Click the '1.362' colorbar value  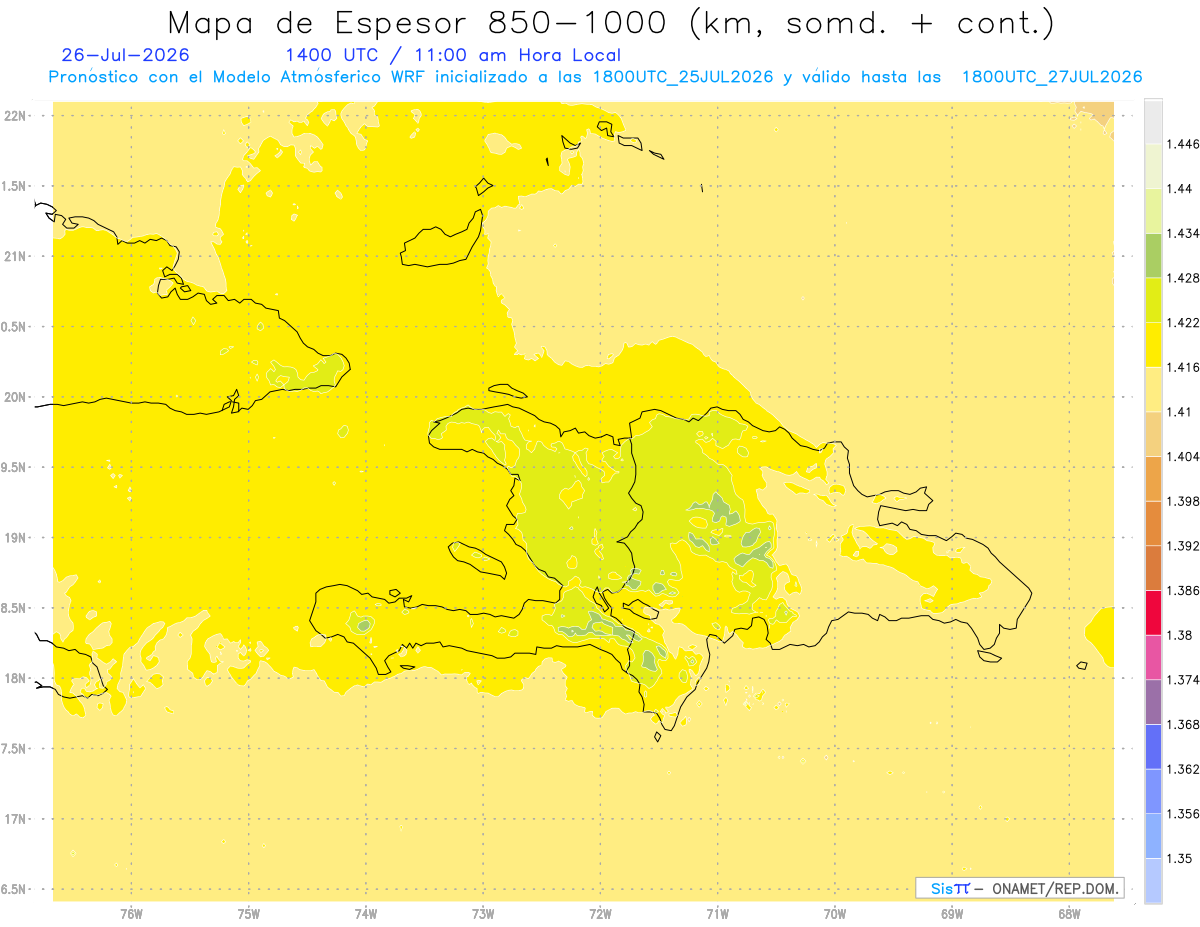[1181, 769]
